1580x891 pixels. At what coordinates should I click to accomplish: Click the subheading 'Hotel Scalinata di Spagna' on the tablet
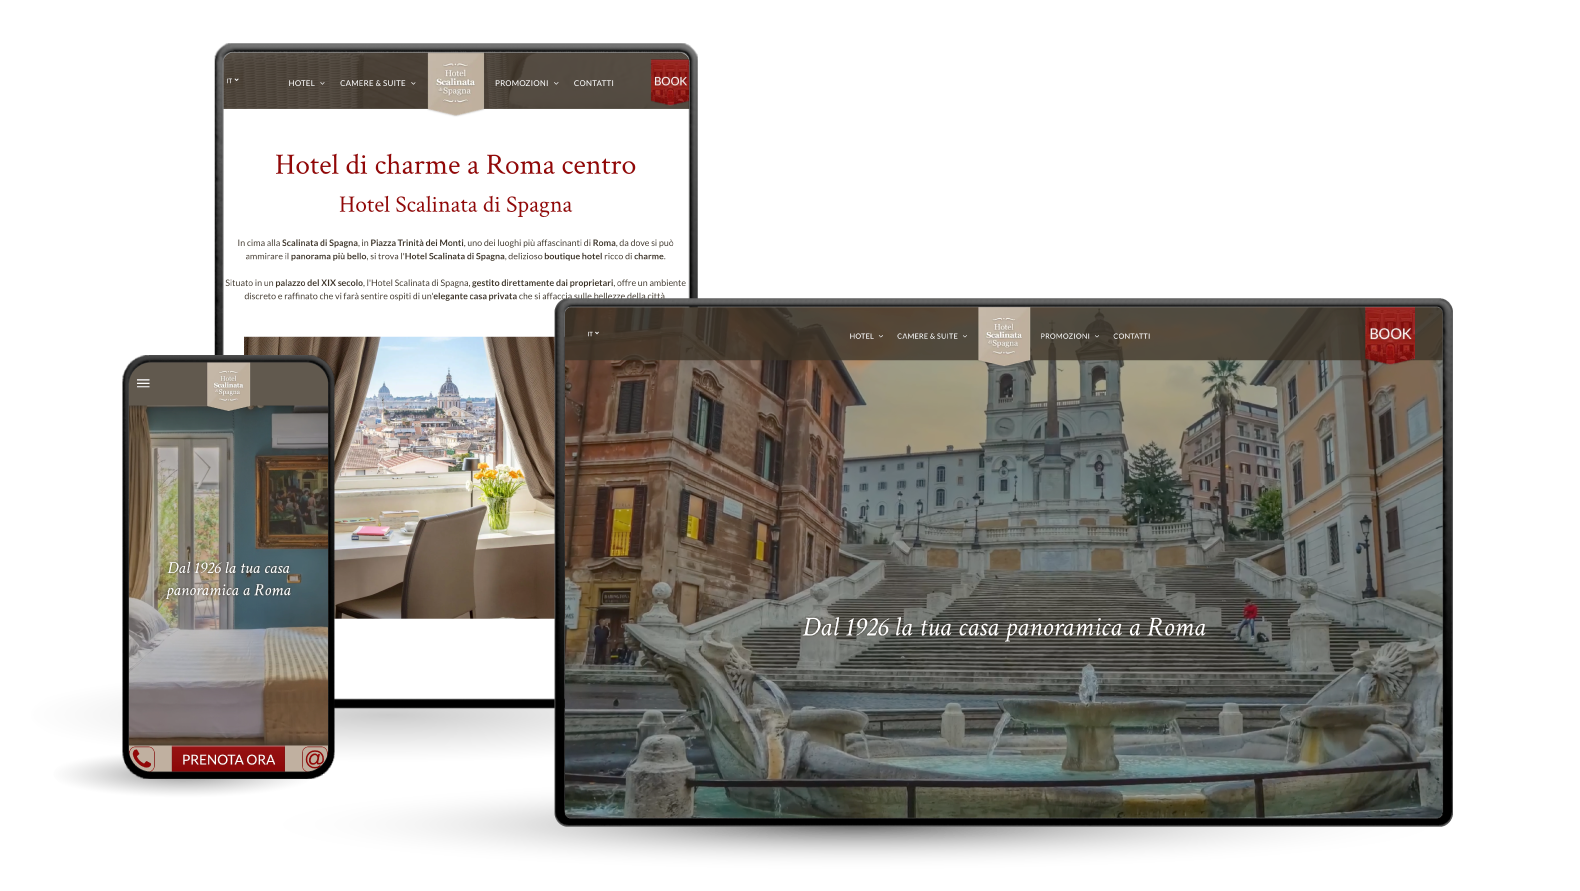(x=456, y=205)
